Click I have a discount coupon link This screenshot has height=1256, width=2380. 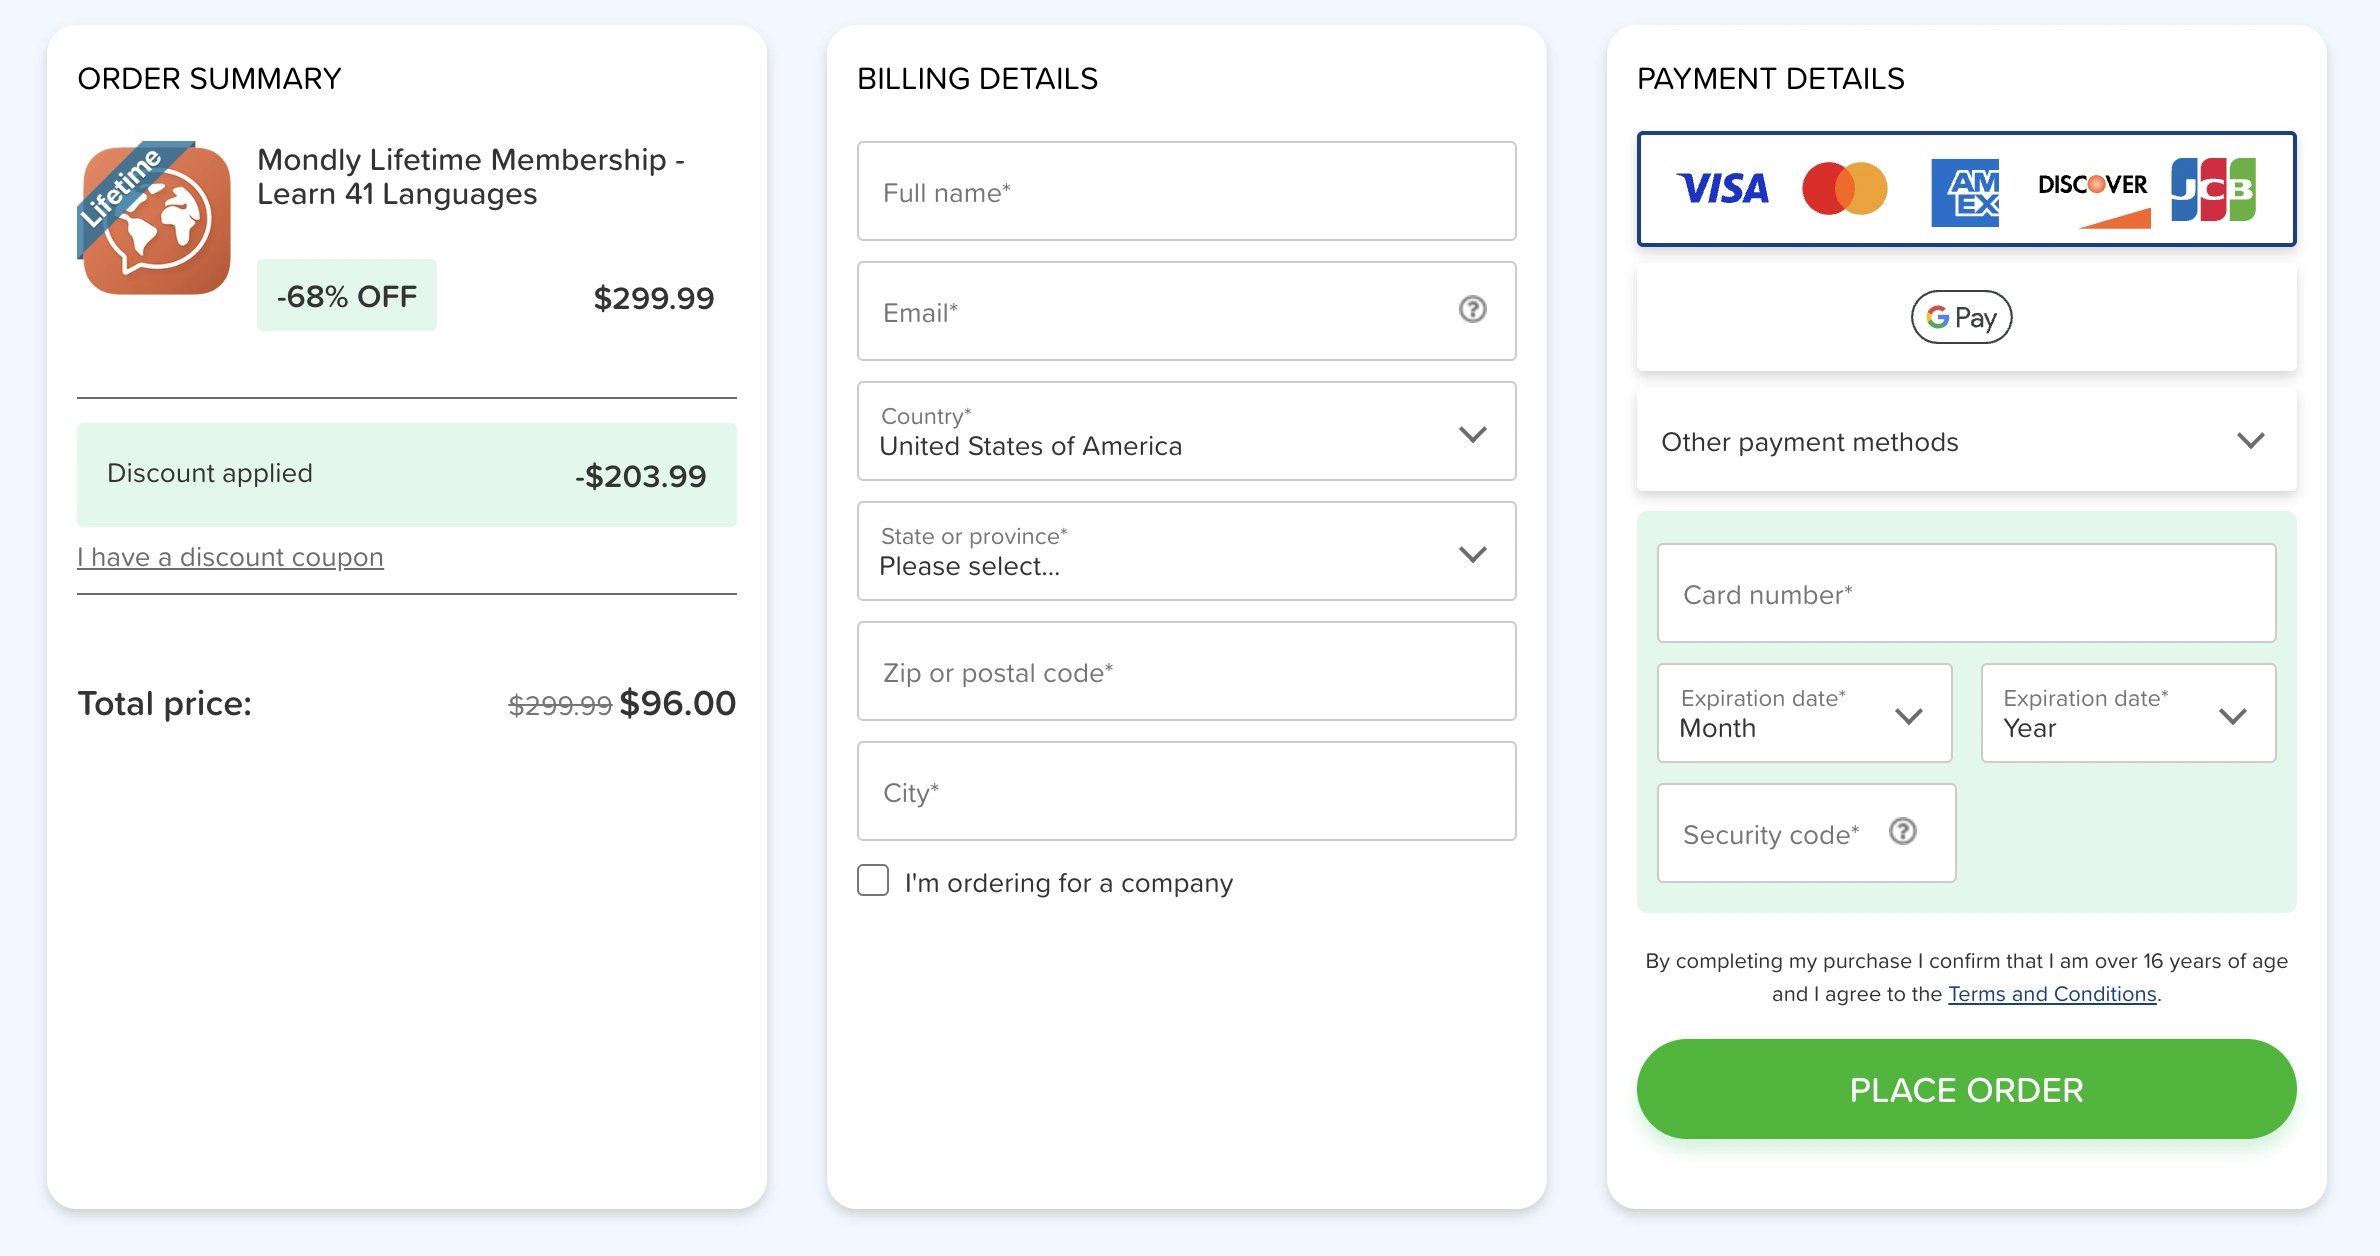click(230, 557)
